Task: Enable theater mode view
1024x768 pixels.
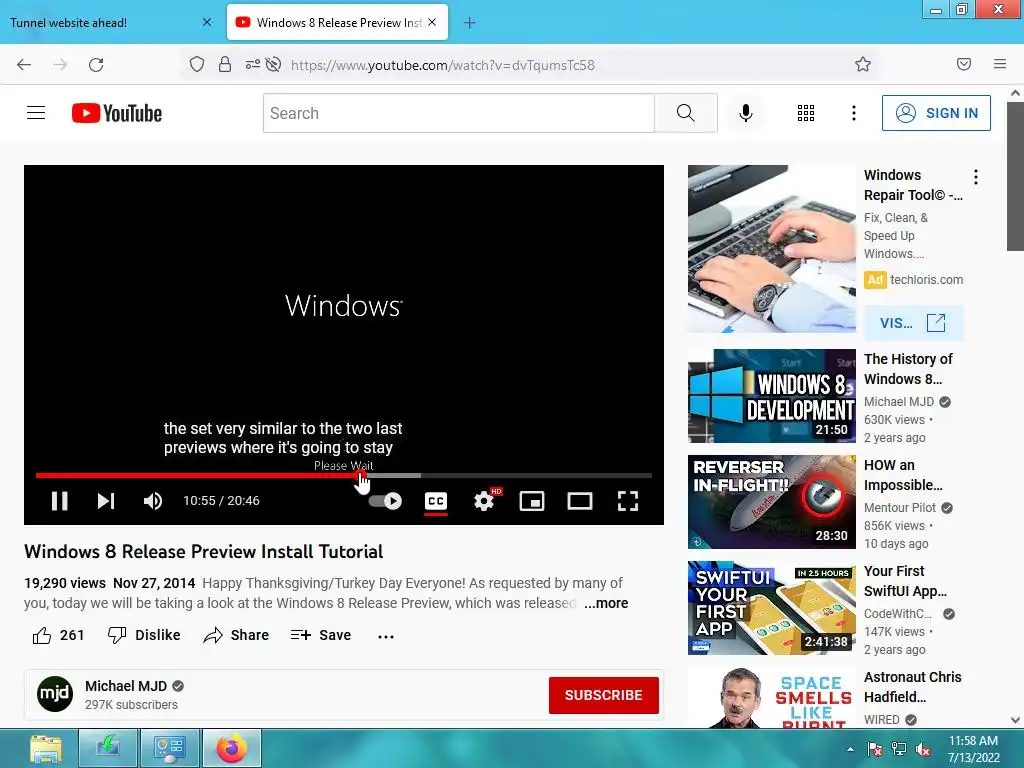Action: [580, 501]
